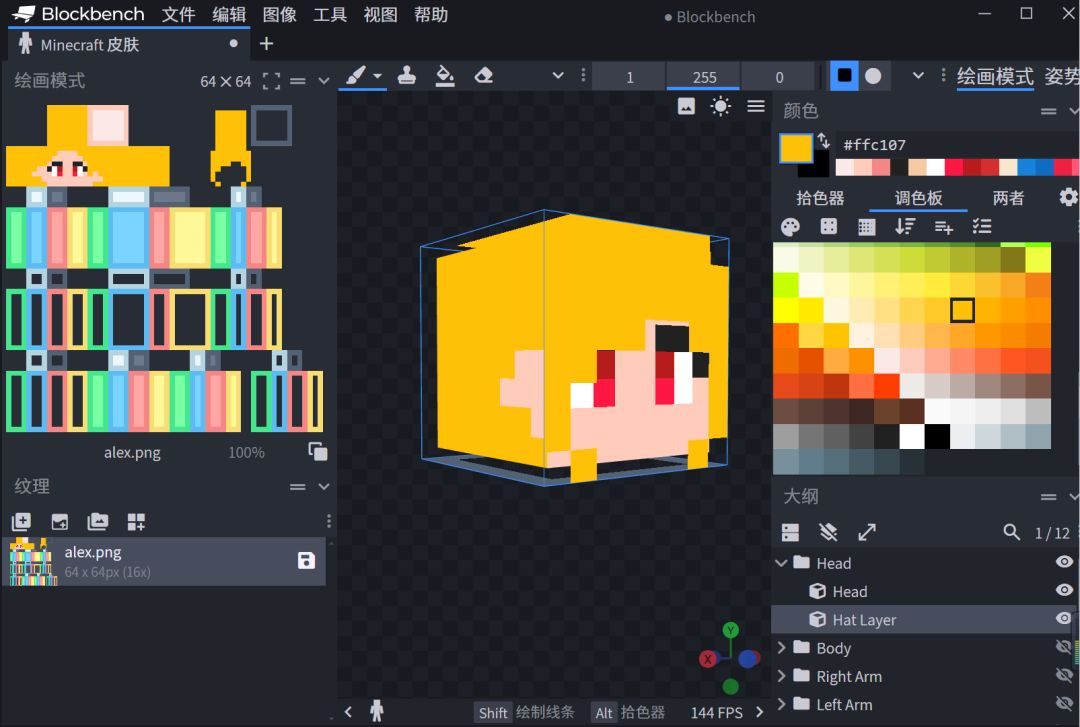Choose the Copy Paste stamp tool
Viewport: 1080px width, 727px height.
(407, 76)
